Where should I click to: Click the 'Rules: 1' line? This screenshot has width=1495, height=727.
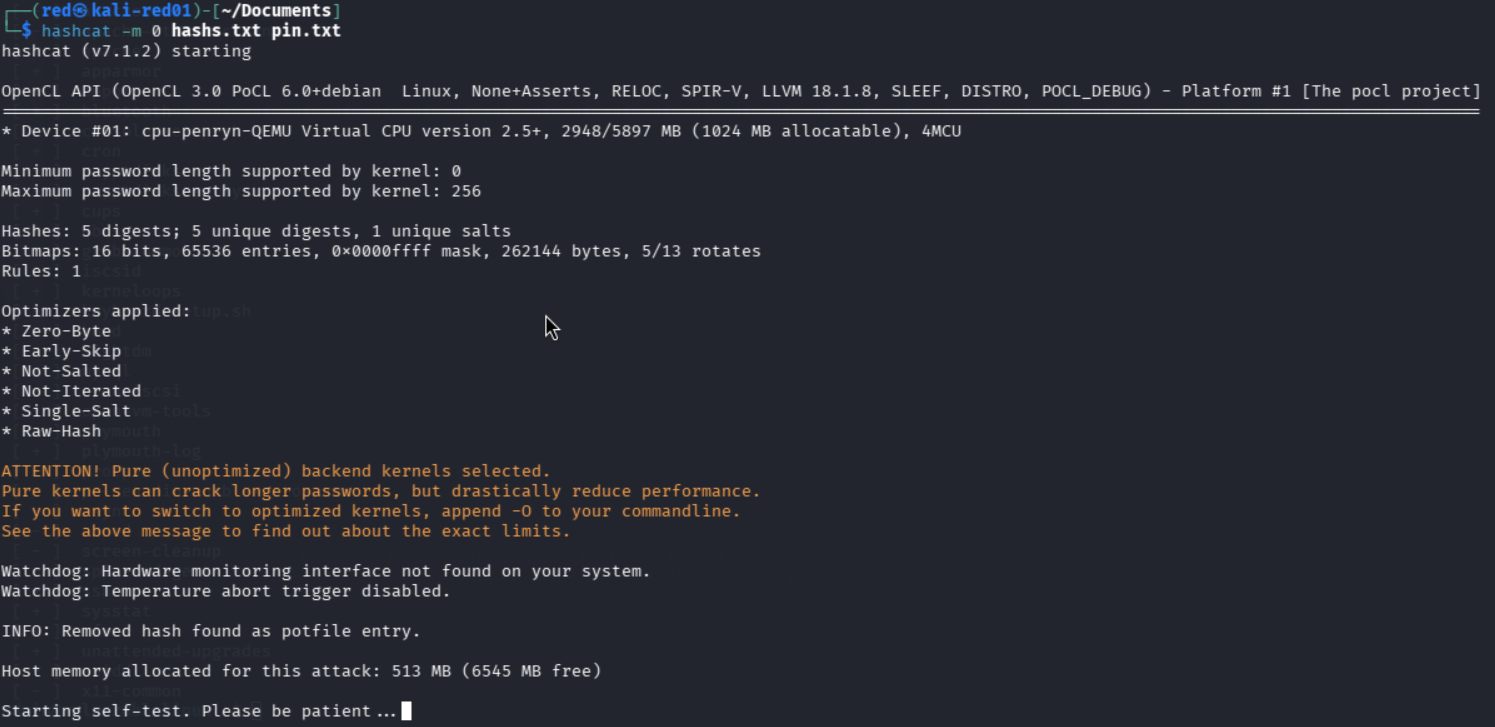[x=41, y=271]
